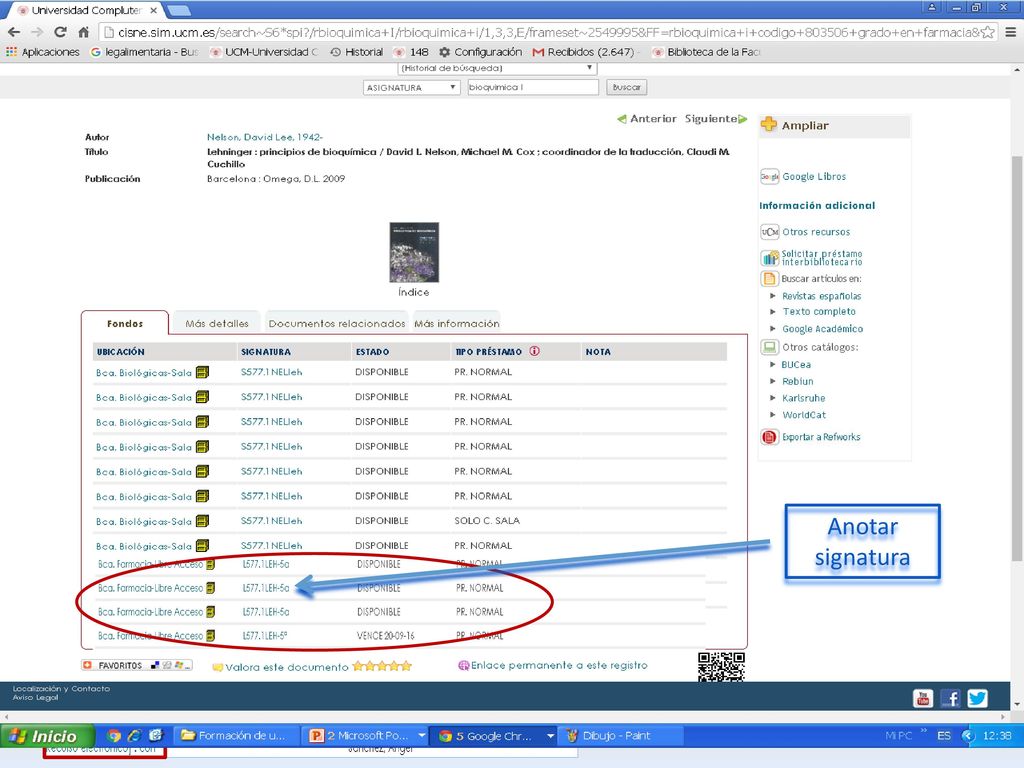Click the Exportar a Refworks red icon

pos(770,437)
